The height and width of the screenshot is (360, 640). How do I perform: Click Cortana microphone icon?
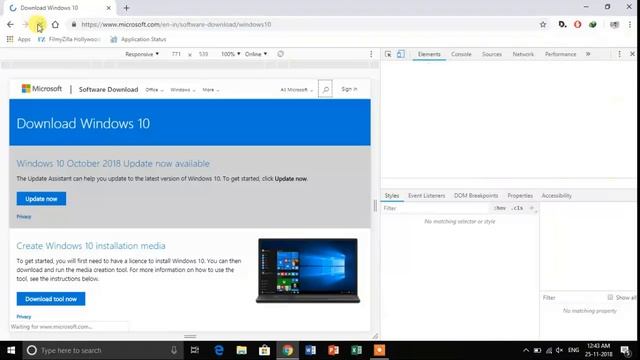[x=174, y=350]
